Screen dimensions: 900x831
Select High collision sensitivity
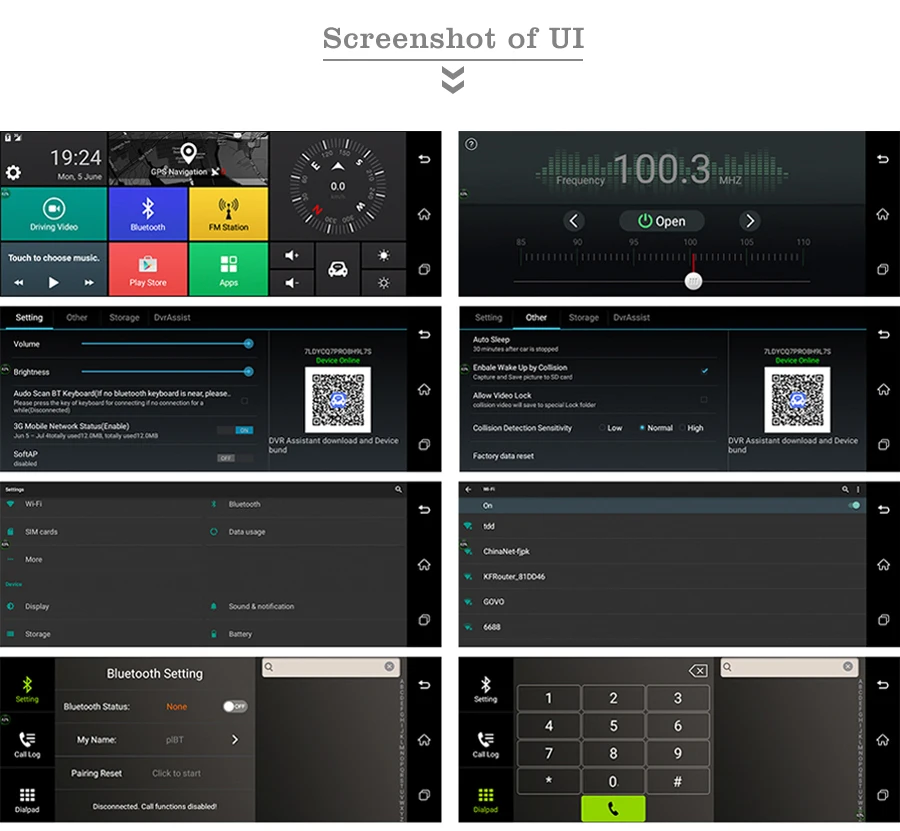point(692,428)
